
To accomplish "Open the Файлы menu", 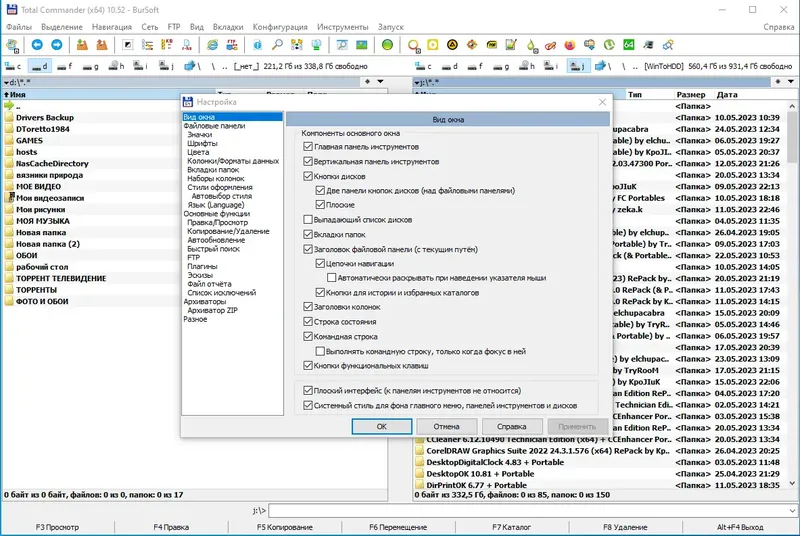I will [19, 27].
